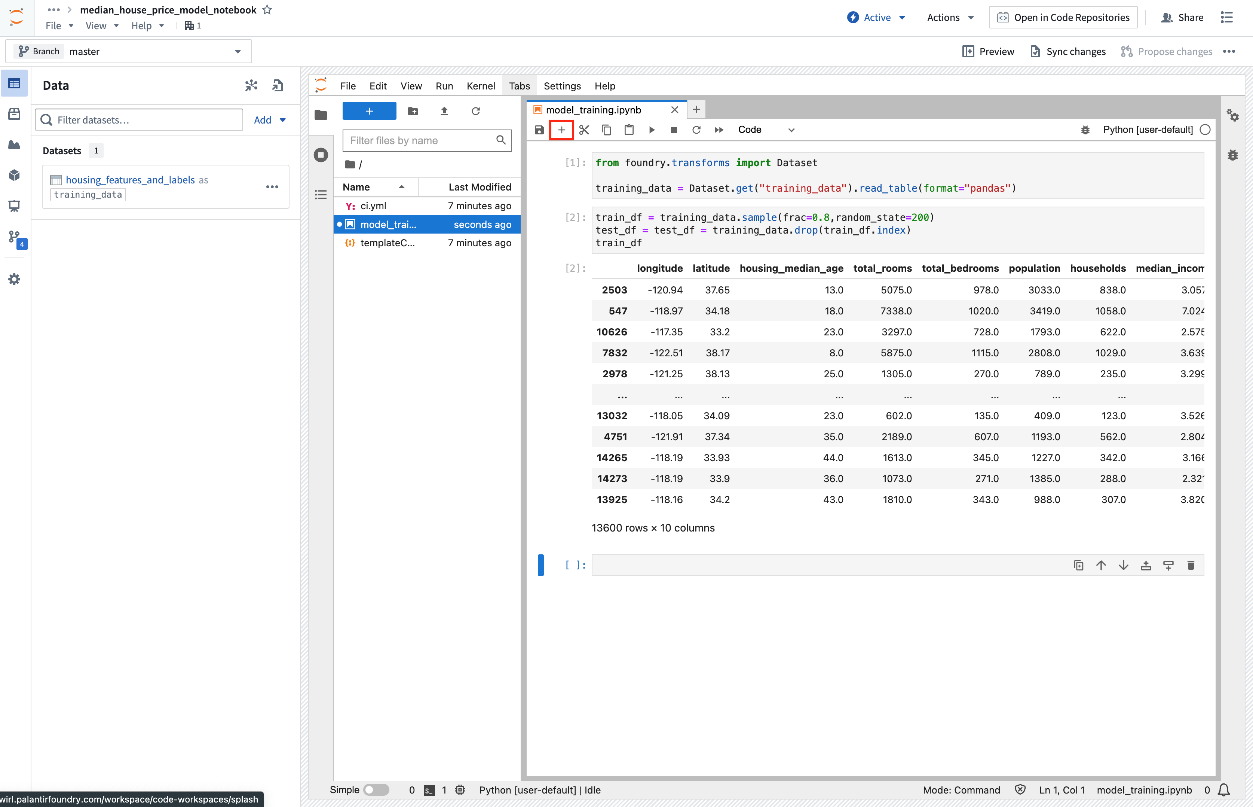Click the Python [user-default] kernel name
The image size is (1253, 807).
tap(1149, 130)
